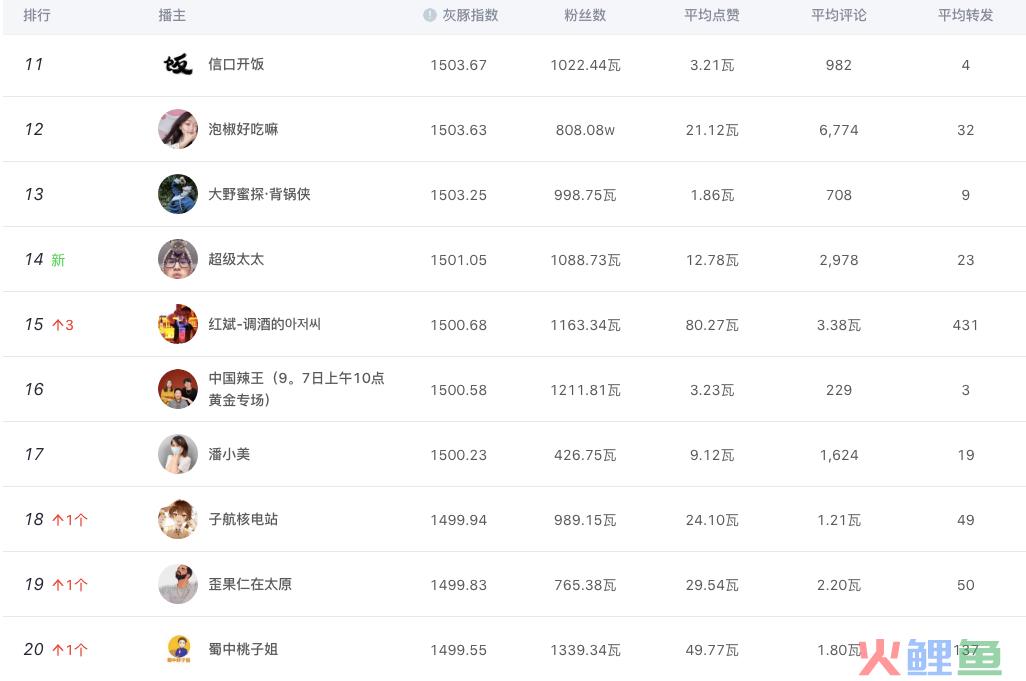Open 超级太太 avatar picture
Viewport: 1026px width, 681px height.
[x=178, y=259]
